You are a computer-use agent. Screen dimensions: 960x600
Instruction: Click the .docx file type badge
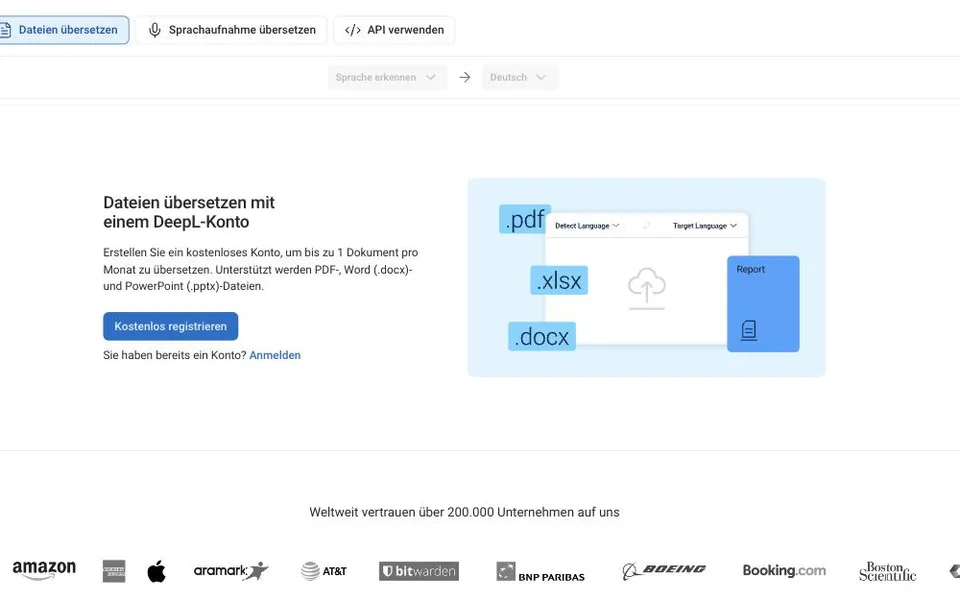click(x=542, y=337)
